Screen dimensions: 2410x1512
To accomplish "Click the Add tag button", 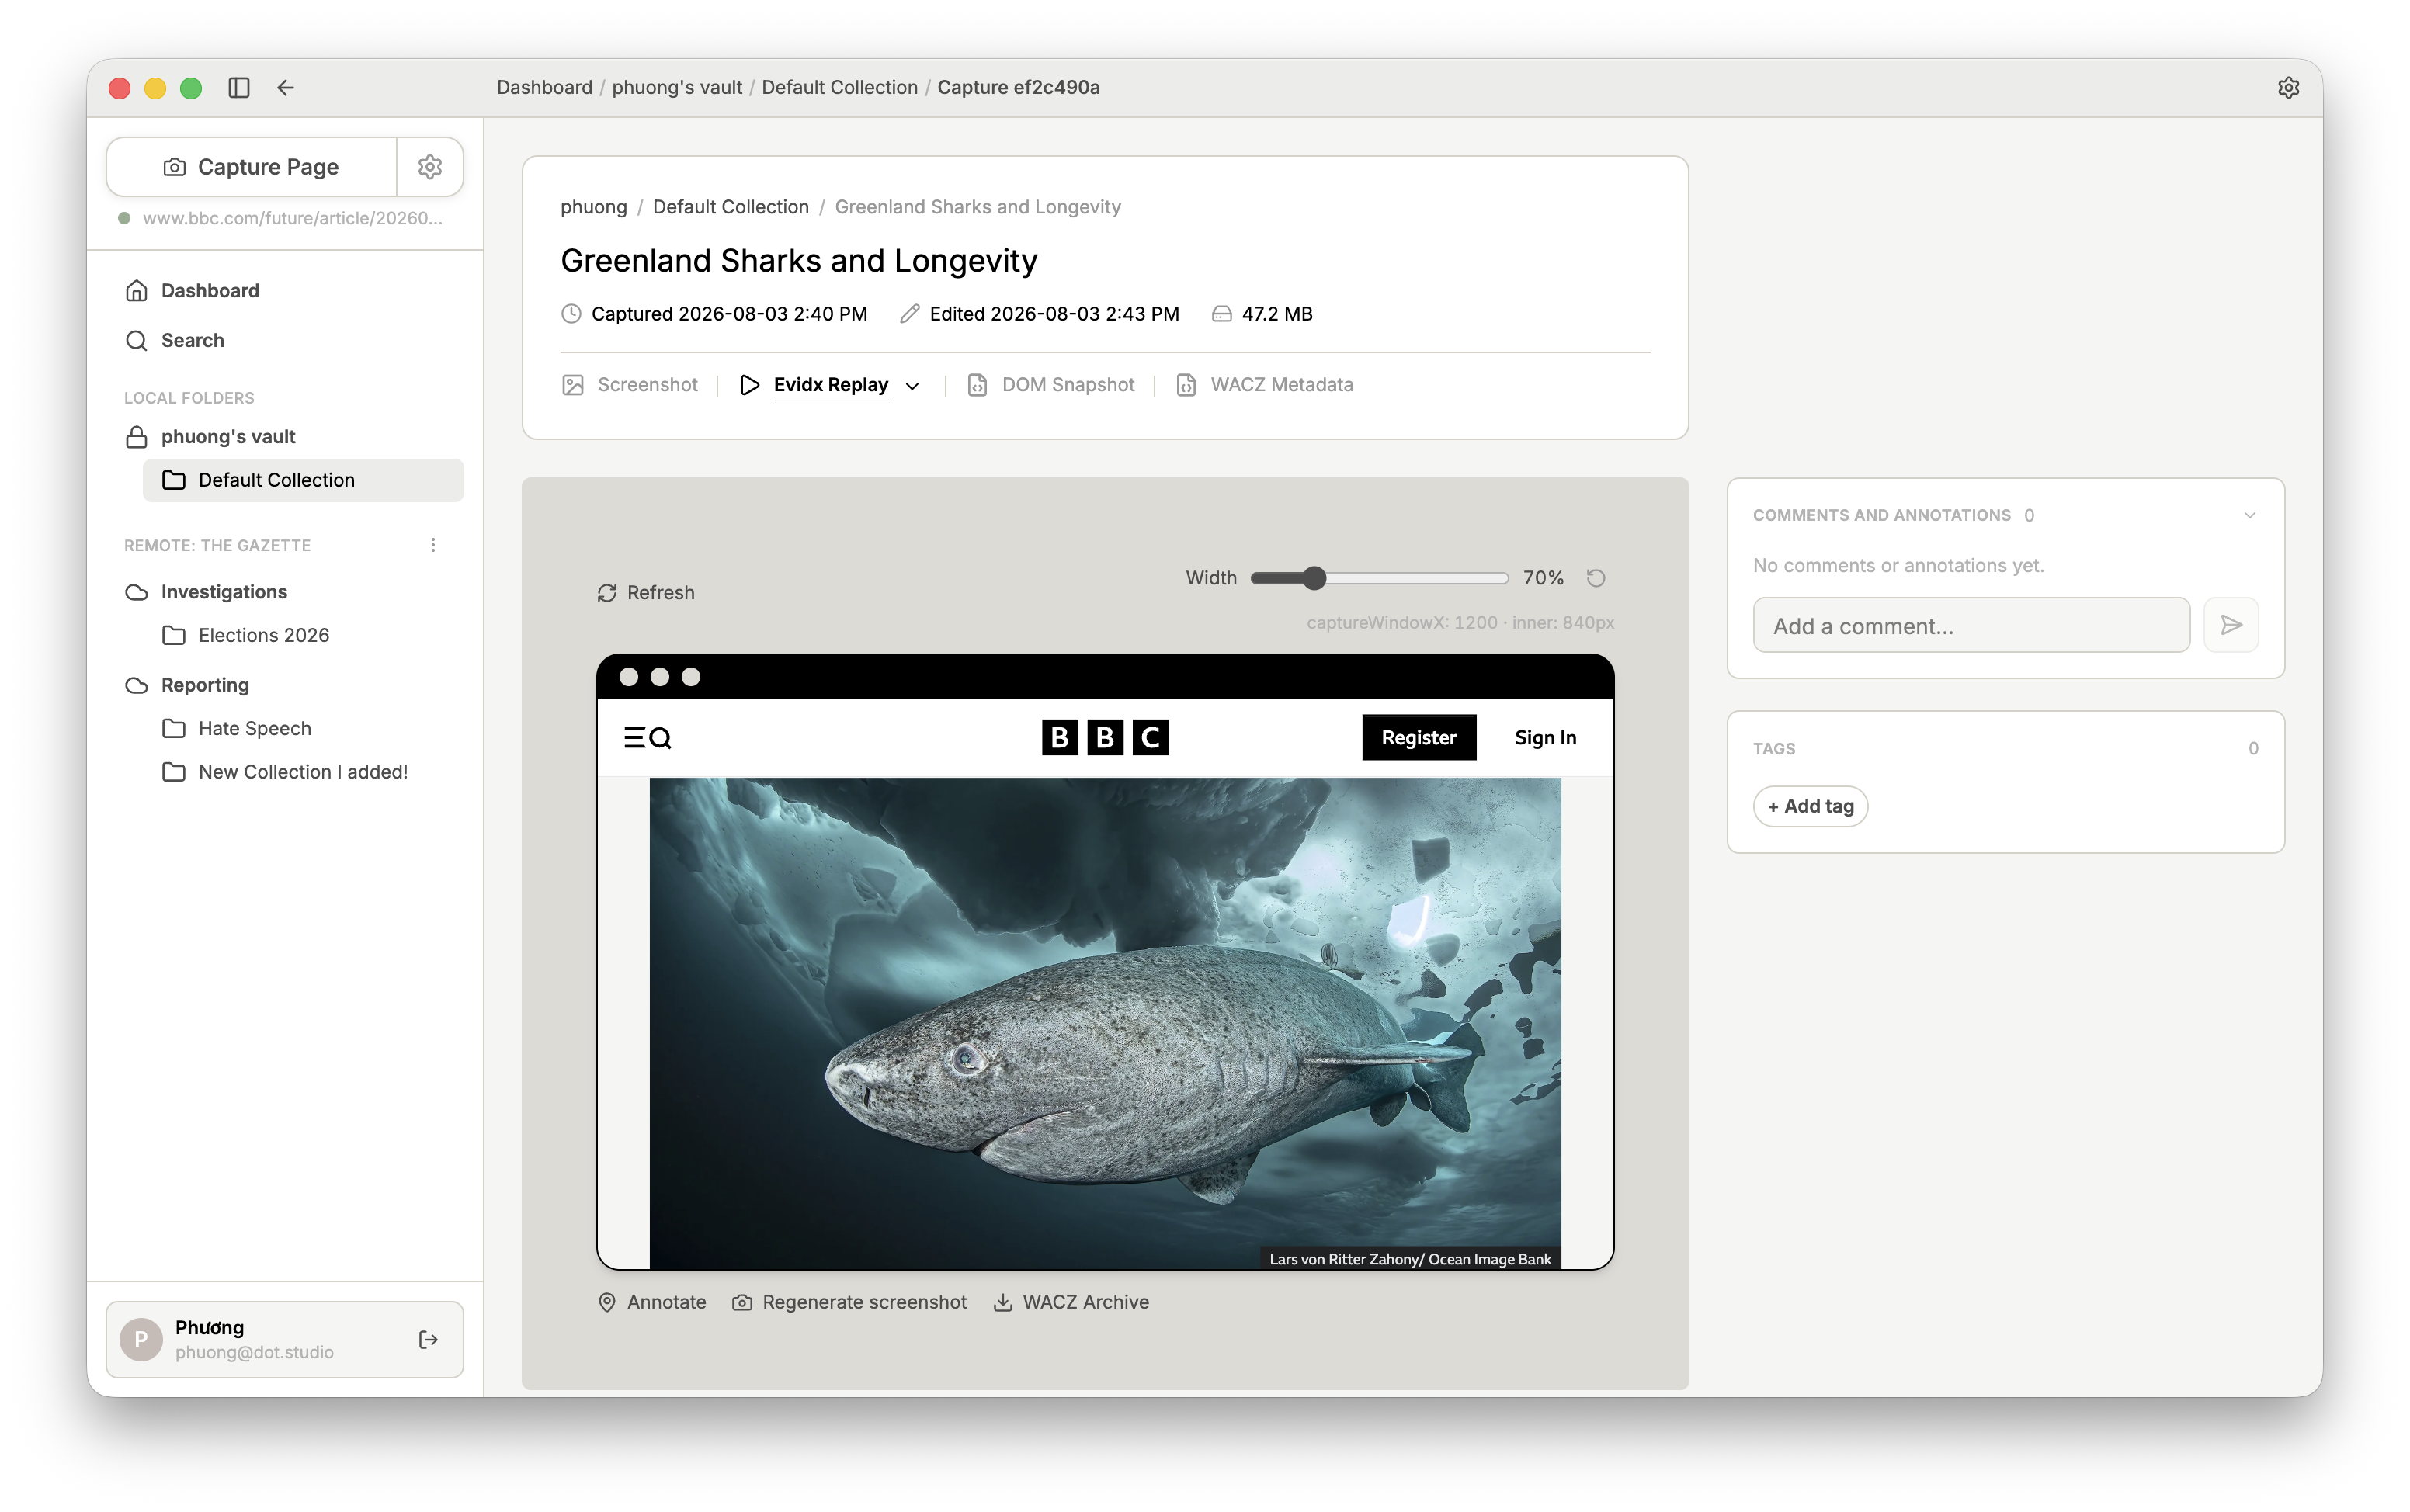I will (x=1810, y=806).
